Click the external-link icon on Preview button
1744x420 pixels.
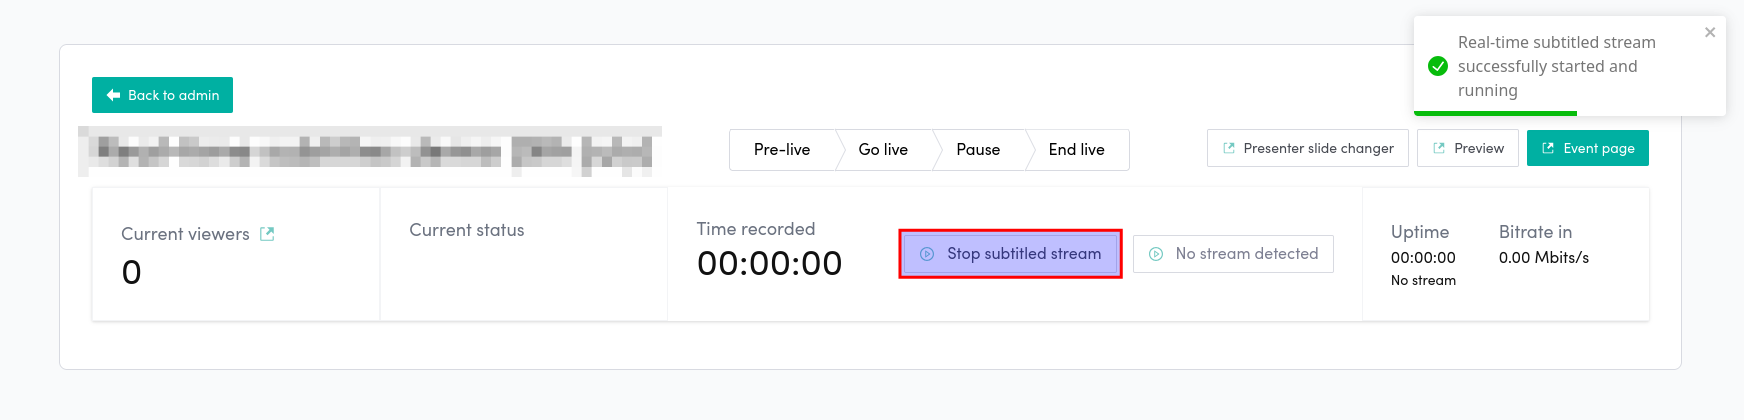tap(1439, 148)
